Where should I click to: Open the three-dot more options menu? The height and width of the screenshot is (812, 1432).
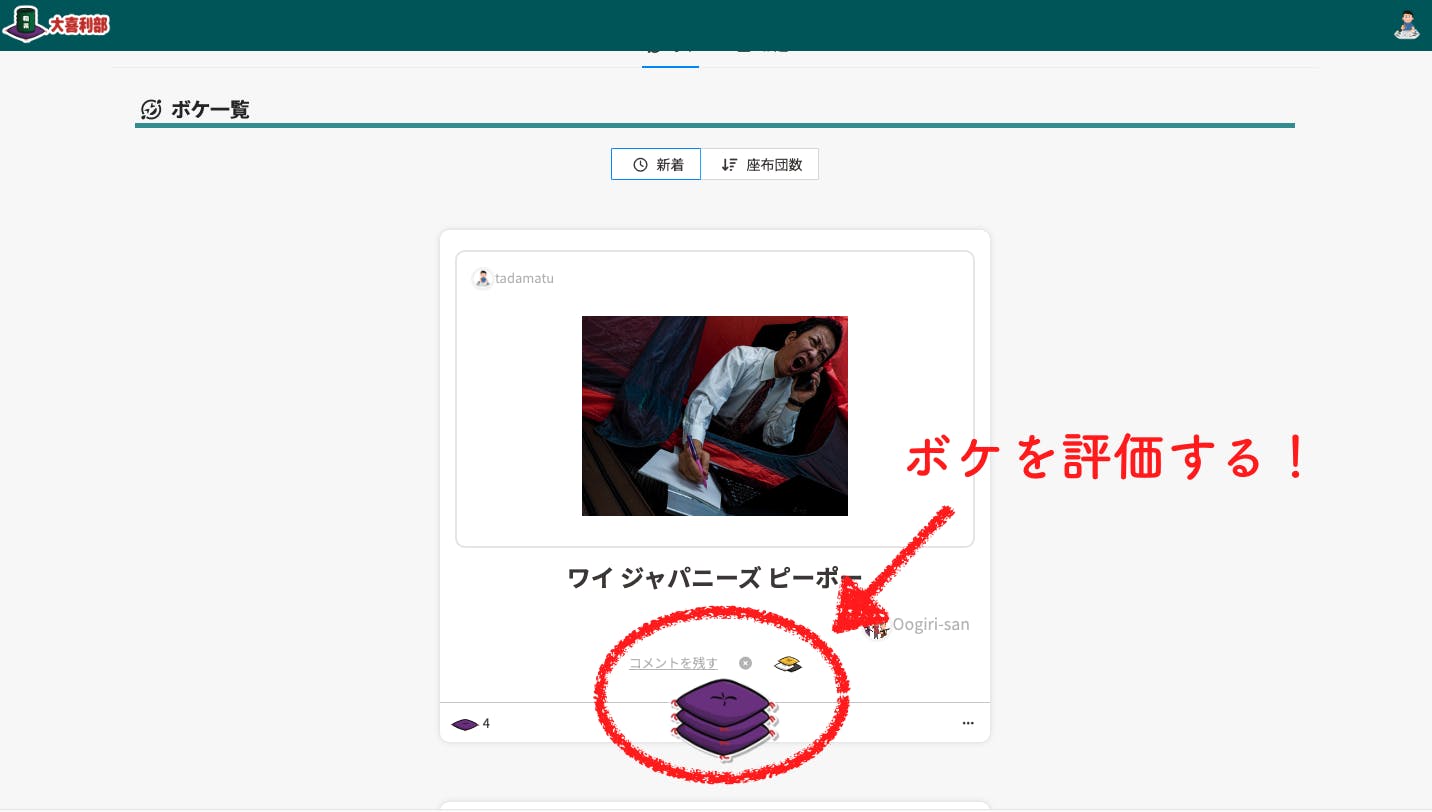tap(967, 723)
